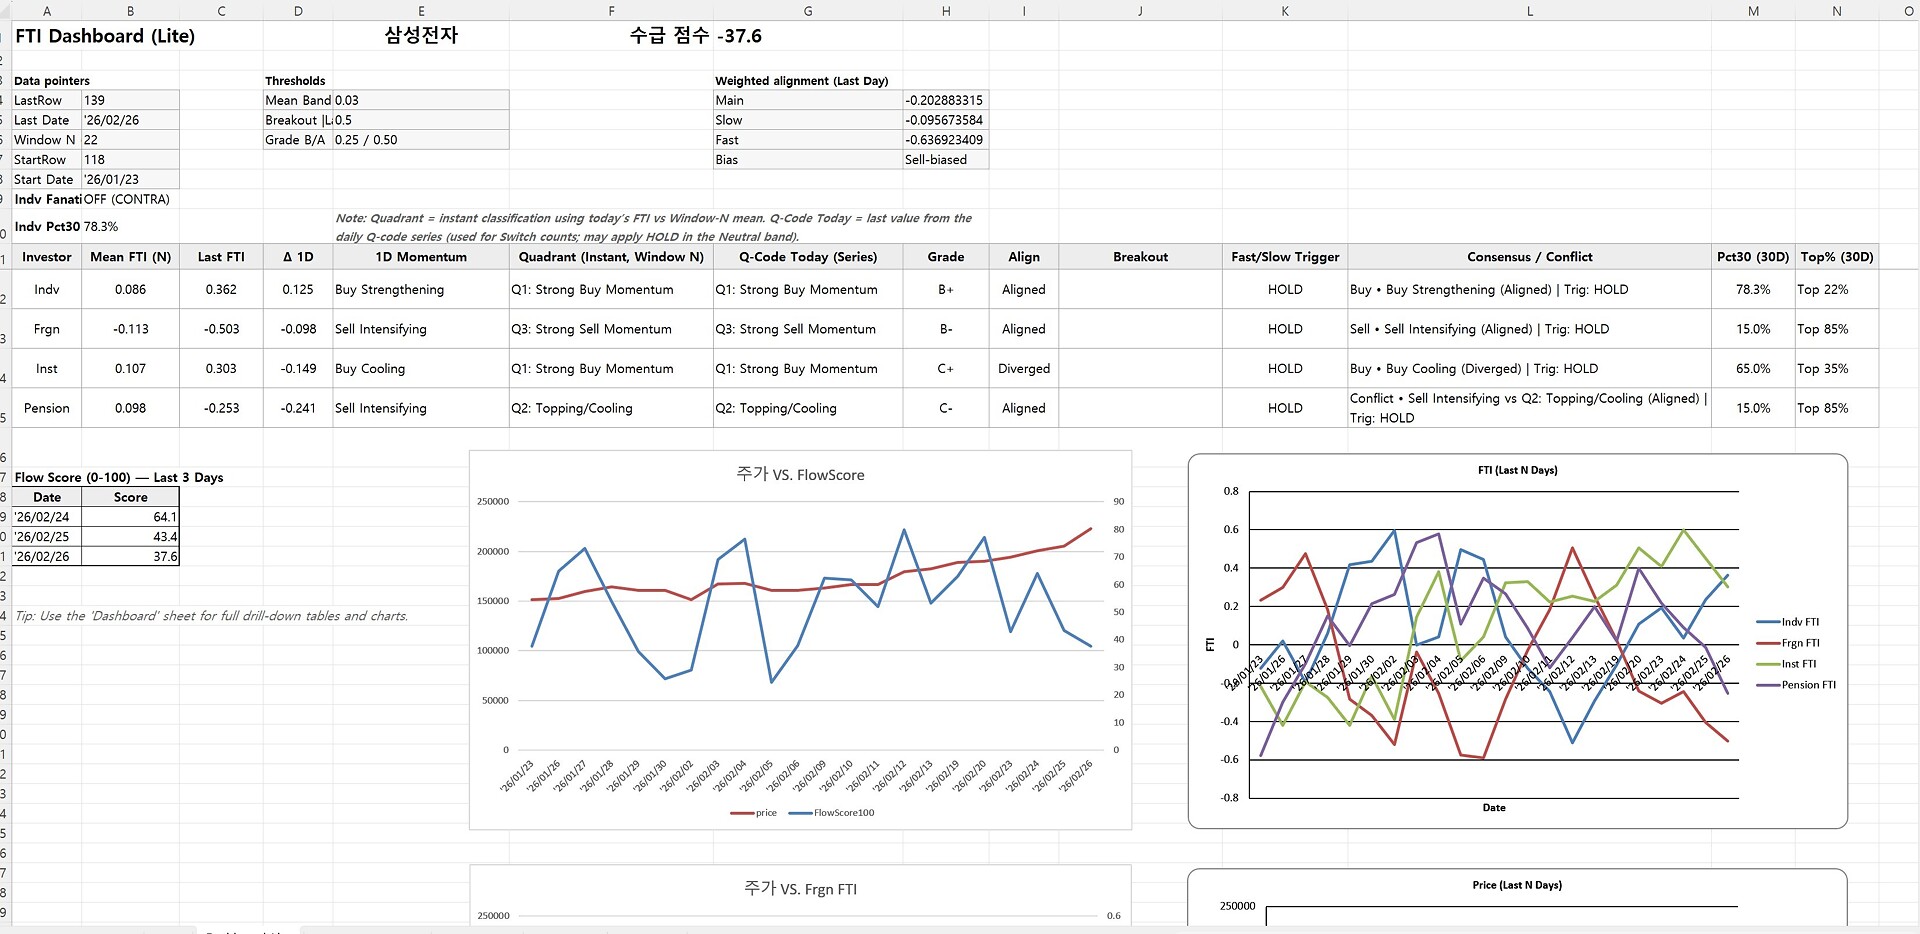The image size is (1920, 934).
Task: Click the 'Mean FTI (N)' table header
Action: click(130, 257)
